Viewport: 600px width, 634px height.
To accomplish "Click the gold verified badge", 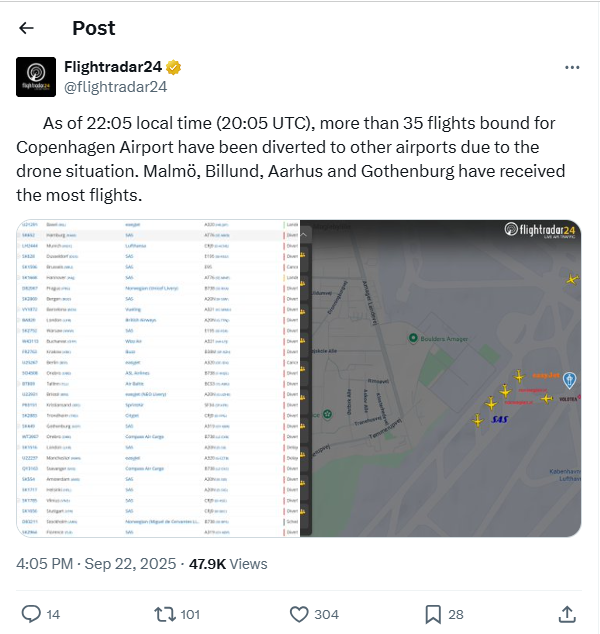I will 173,68.
